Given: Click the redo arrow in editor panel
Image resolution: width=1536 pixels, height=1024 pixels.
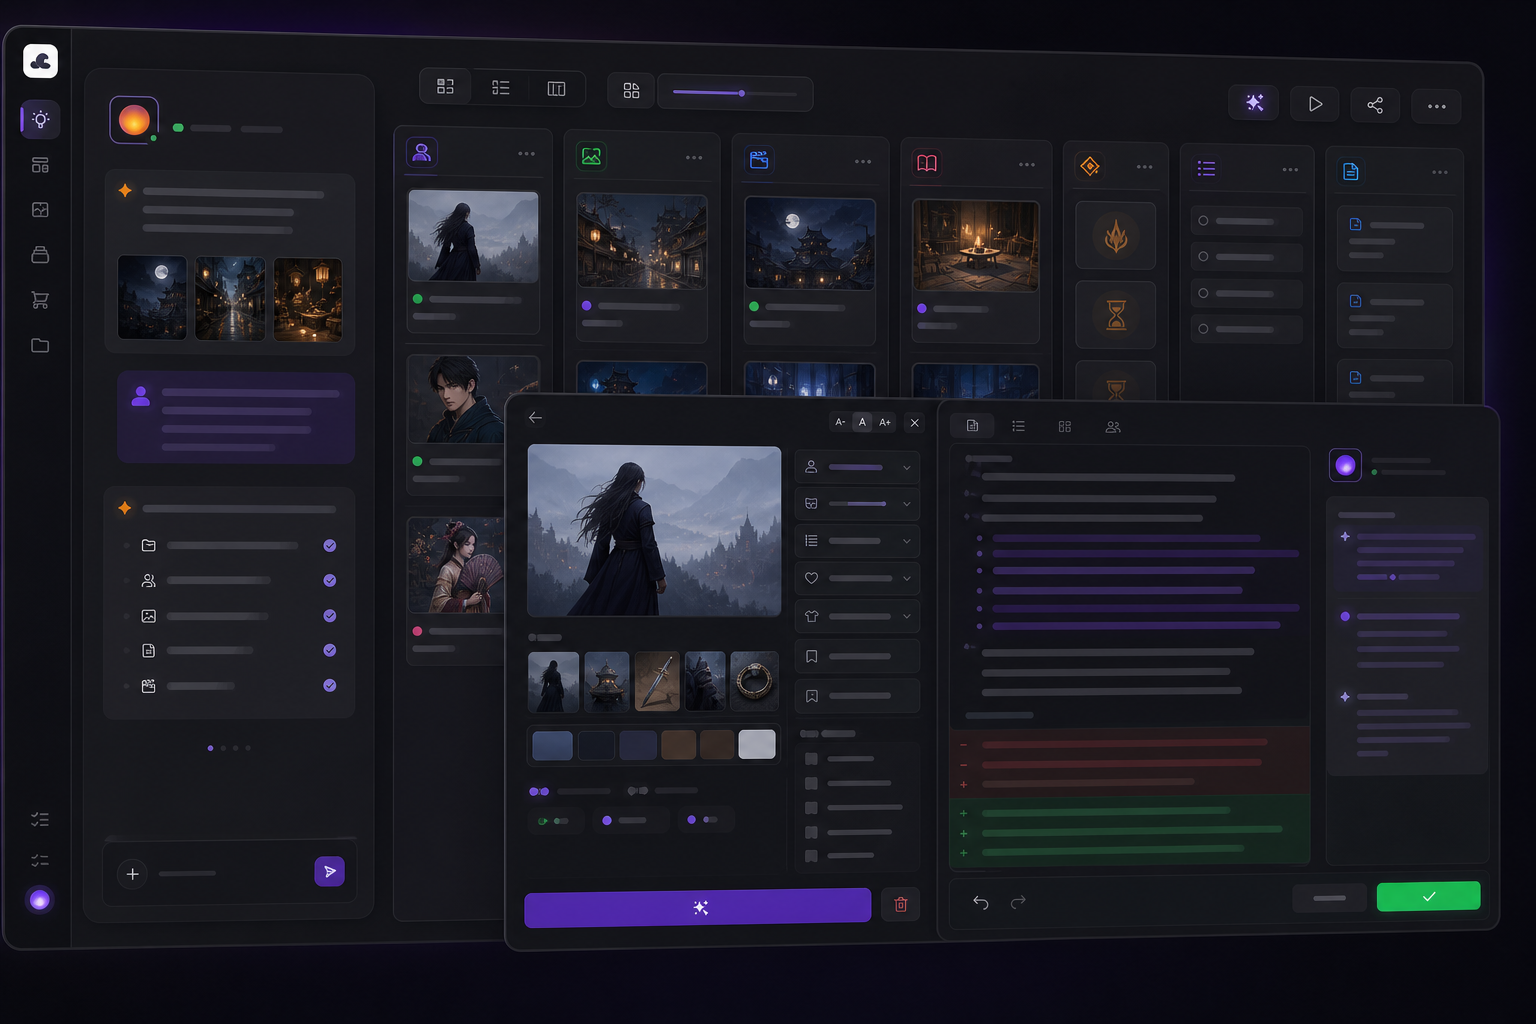Looking at the screenshot, I should [x=1018, y=902].
